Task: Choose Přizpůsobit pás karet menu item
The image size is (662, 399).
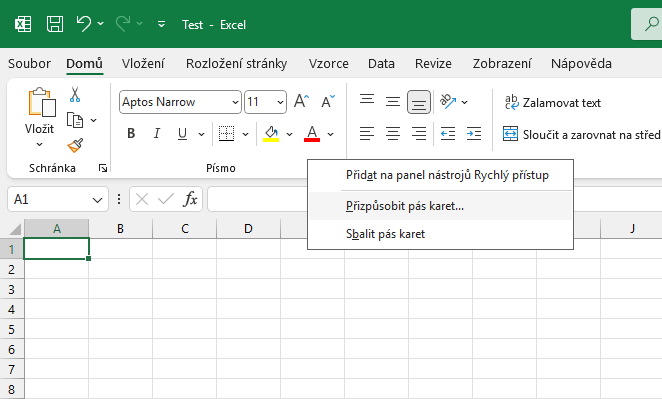Action: [x=440, y=206]
